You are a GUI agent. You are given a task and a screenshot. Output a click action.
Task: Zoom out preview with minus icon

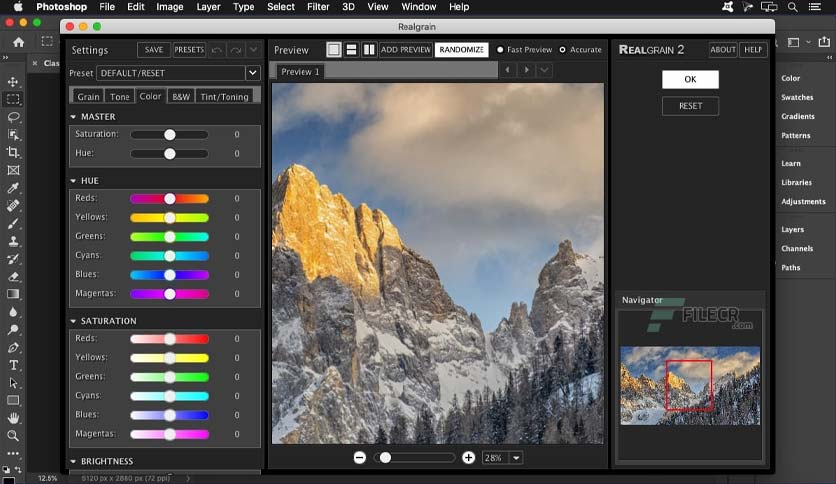point(360,457)
